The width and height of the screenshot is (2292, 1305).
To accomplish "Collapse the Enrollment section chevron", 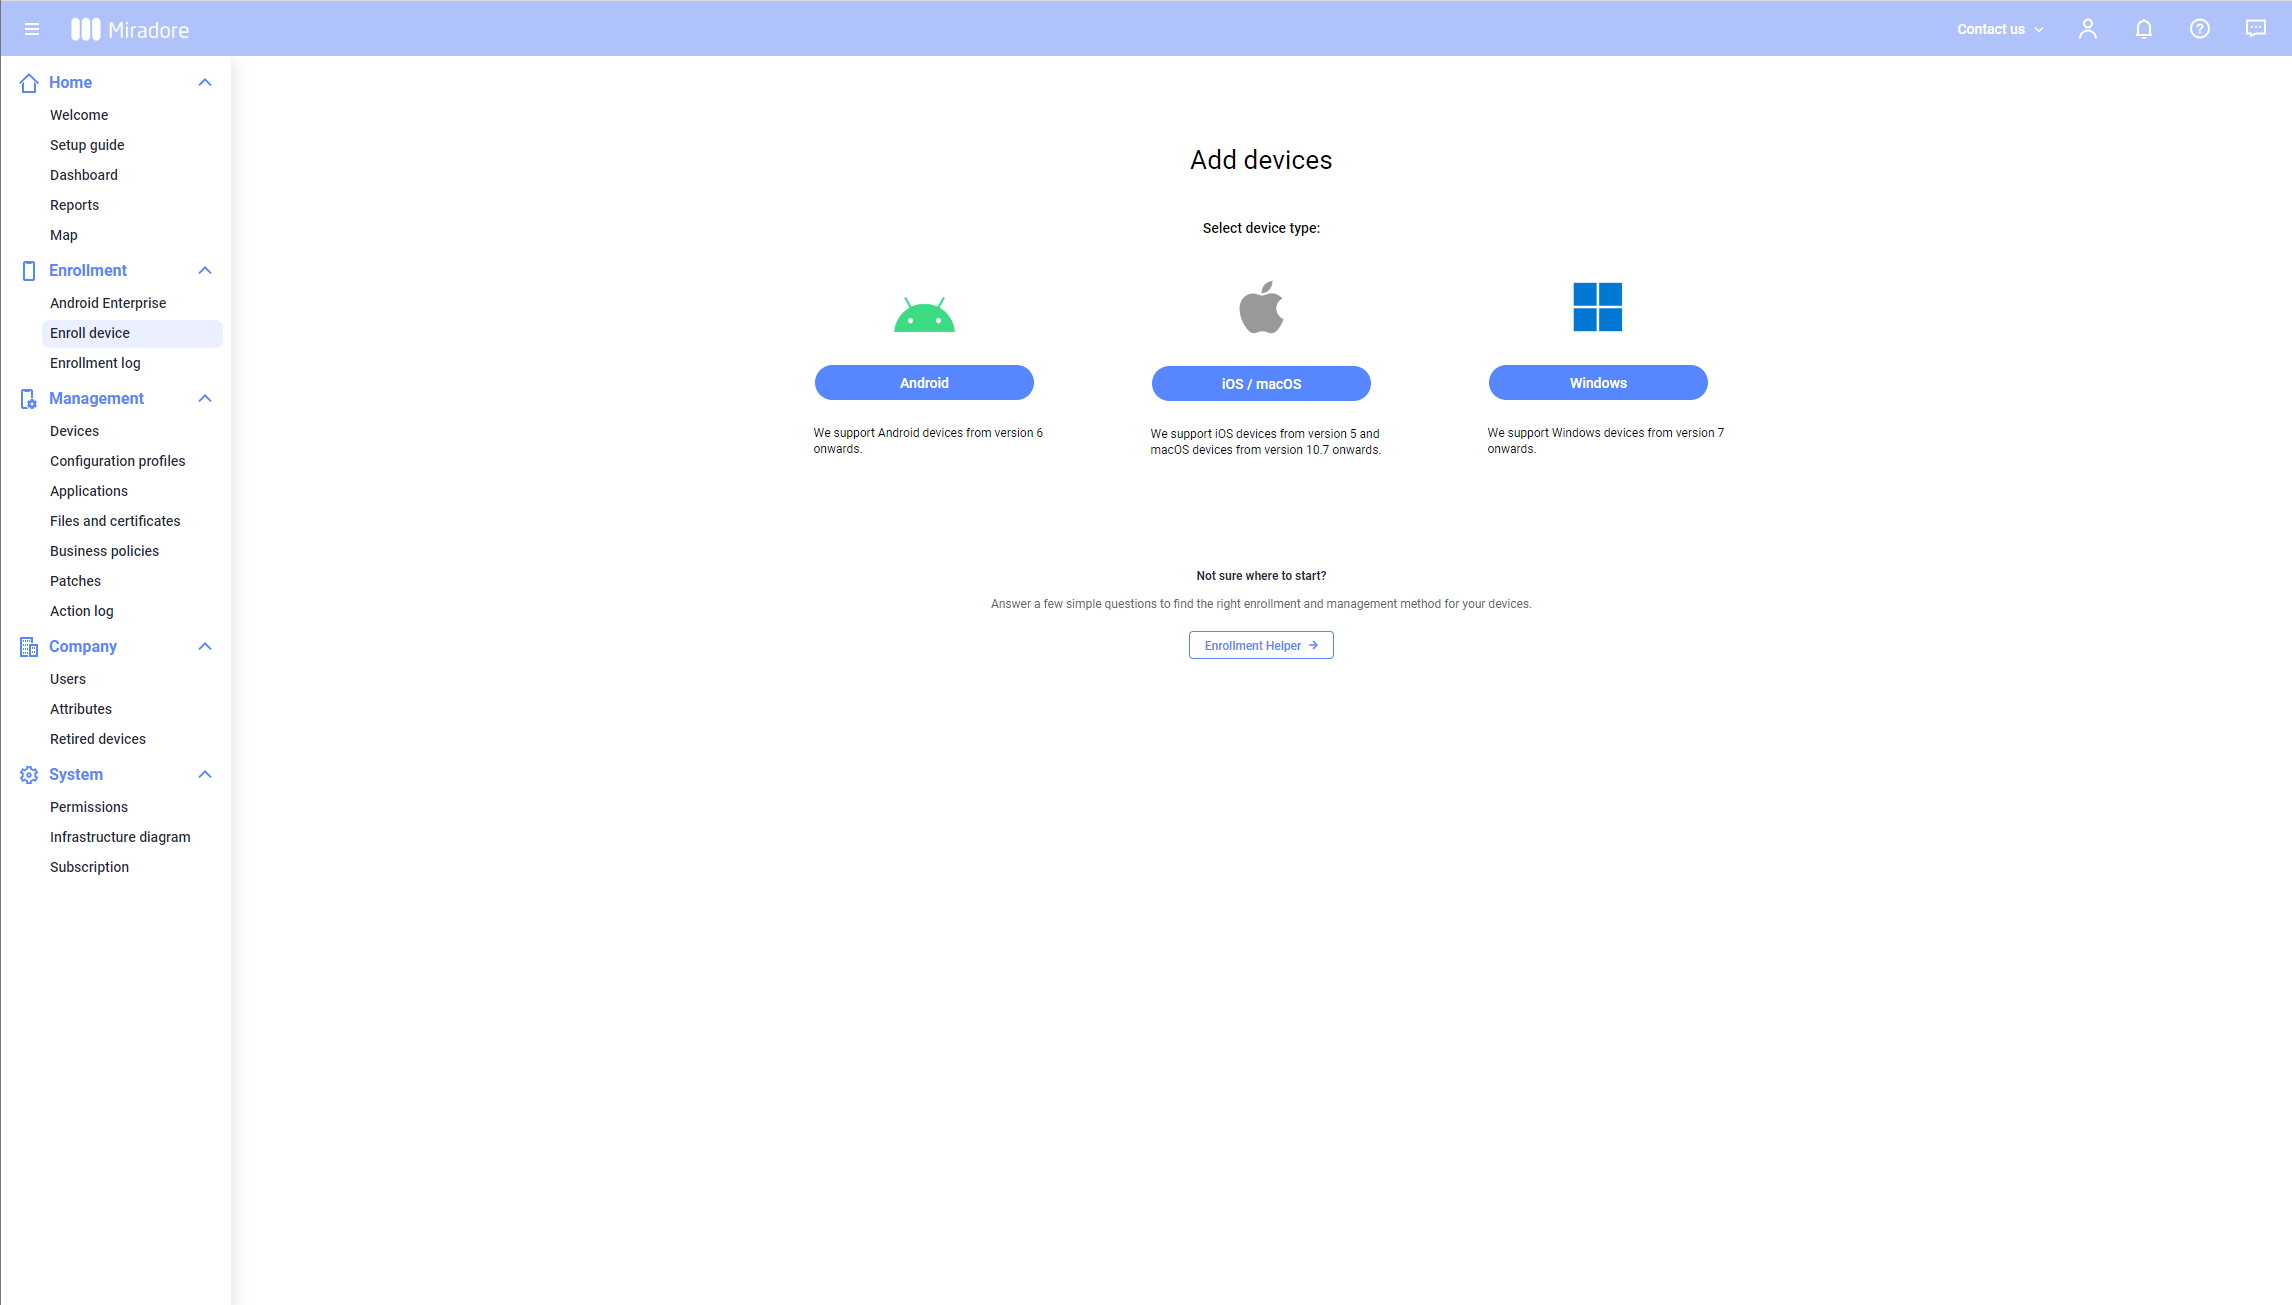I will click(205, 271).
